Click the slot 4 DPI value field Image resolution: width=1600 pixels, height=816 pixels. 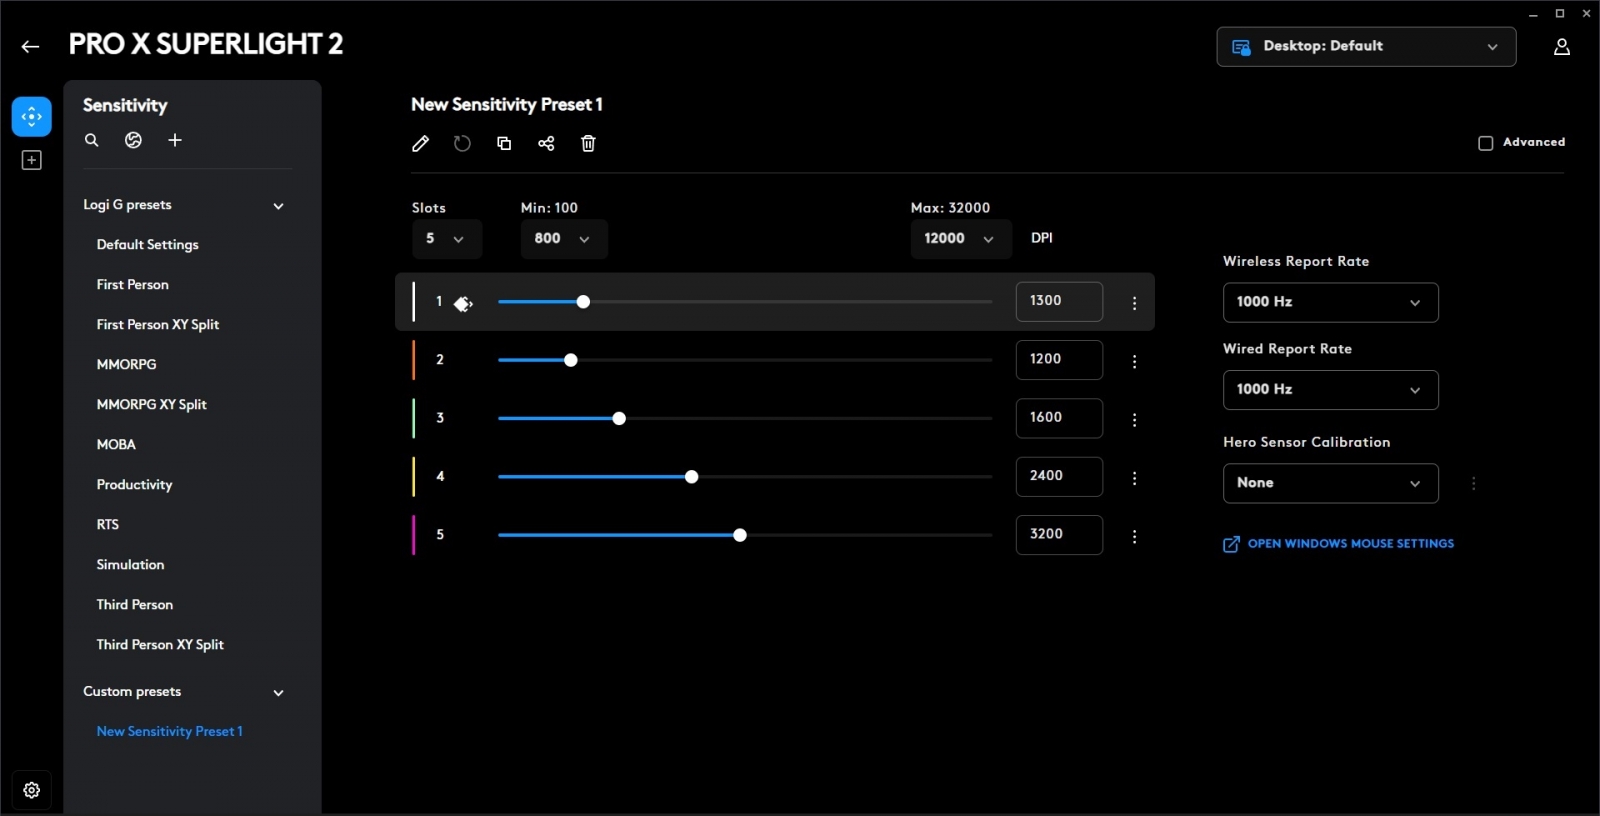pos(1058,476)
